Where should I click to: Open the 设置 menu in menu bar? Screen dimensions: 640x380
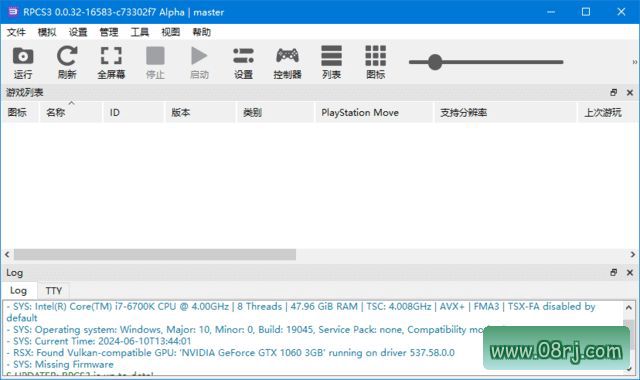pos(78,32)
